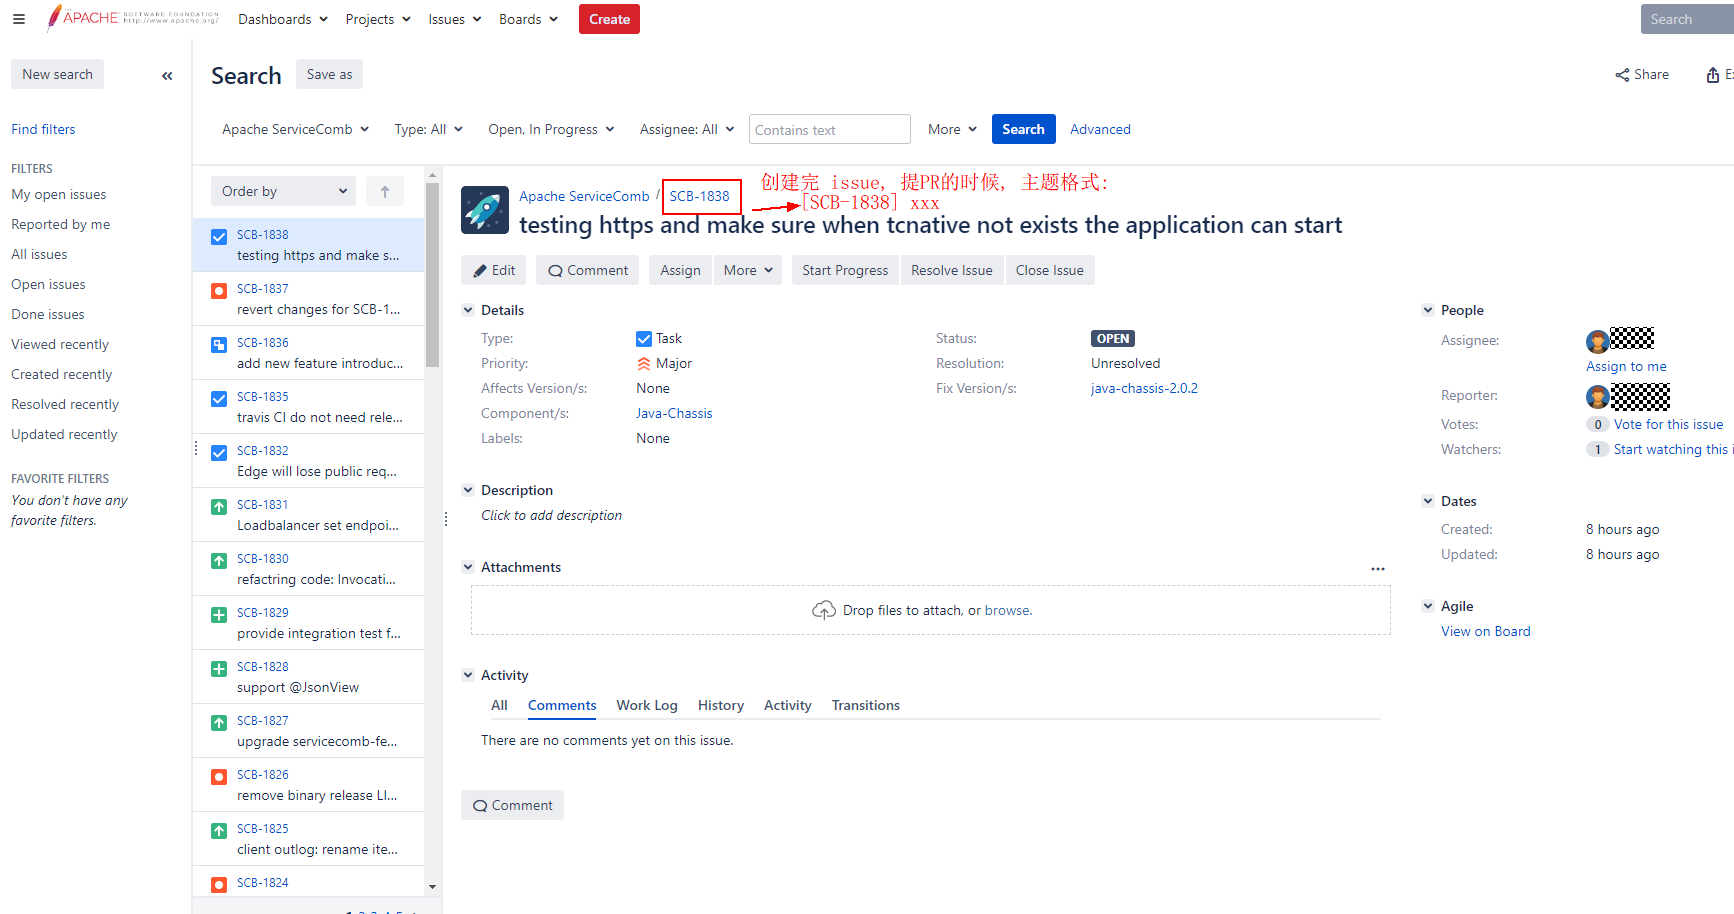Image resolution: width=1734 pixels, height=914 pixels.
Task: Click the Export icon at top right
Action: tap(1713, 75)
